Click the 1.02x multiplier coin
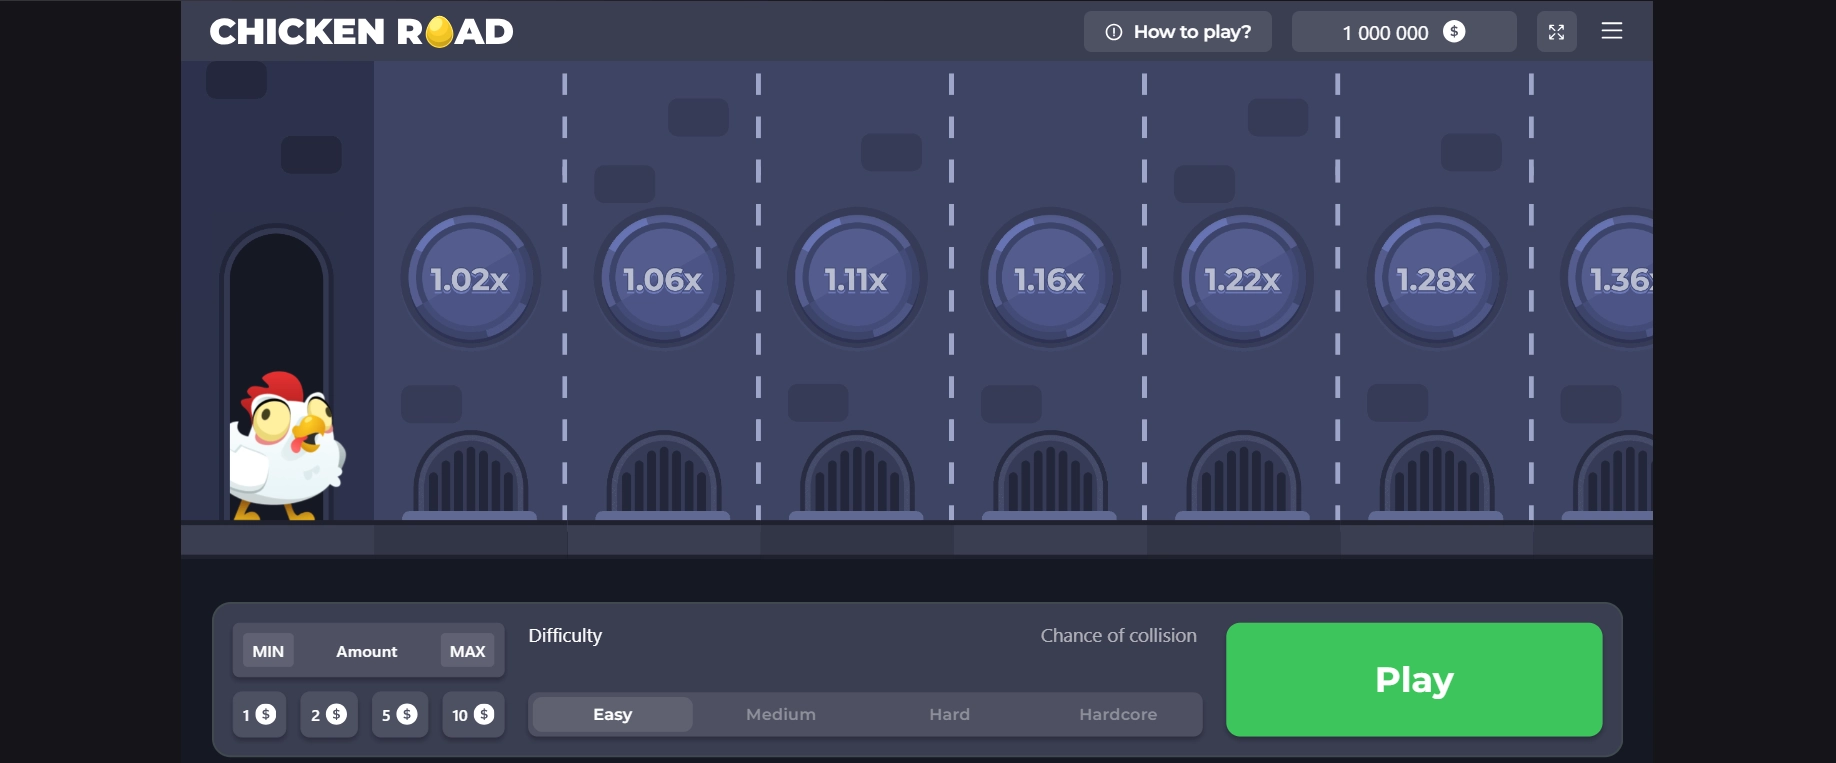Screen dimensions: 1836x763 click(470, 279)
